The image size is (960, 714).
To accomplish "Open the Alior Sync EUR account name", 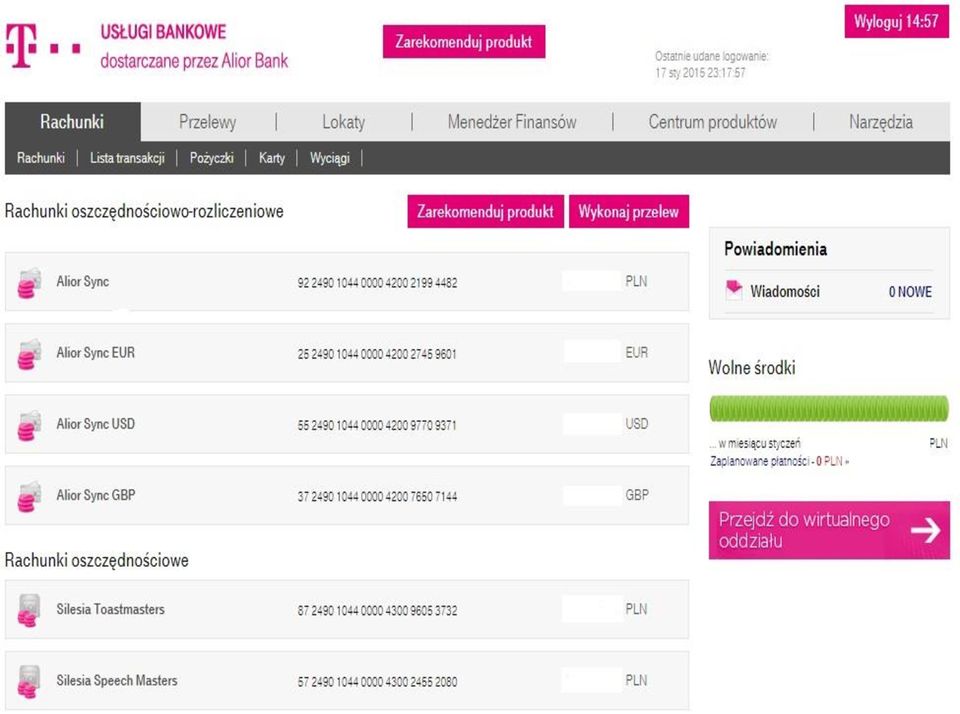I will (96, 353).
